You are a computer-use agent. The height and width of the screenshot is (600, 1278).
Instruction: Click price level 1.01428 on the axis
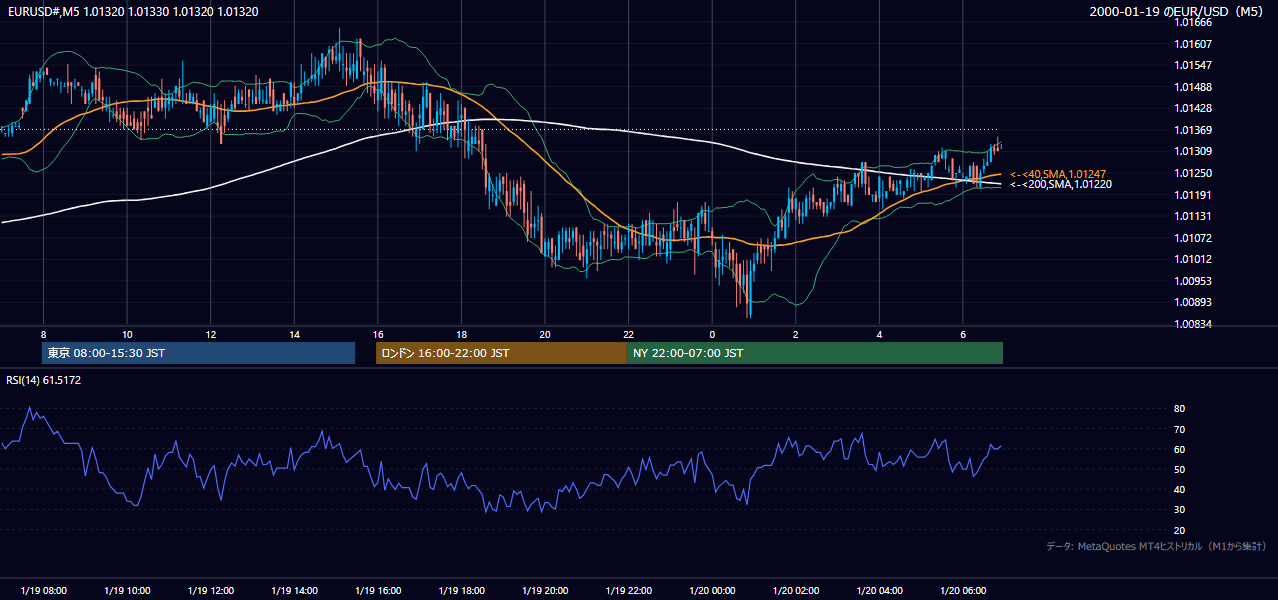[x=1193, y=108]
